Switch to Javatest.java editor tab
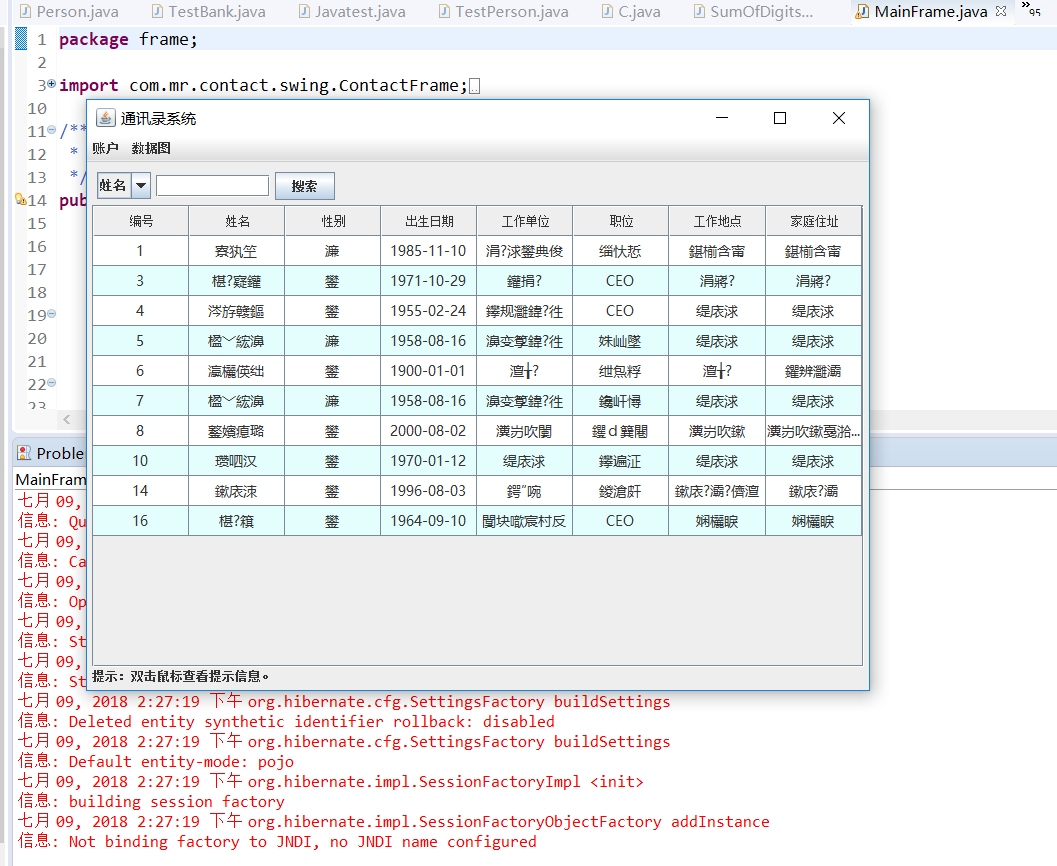This screenshot has width=1057, height=866. (353, 11)
